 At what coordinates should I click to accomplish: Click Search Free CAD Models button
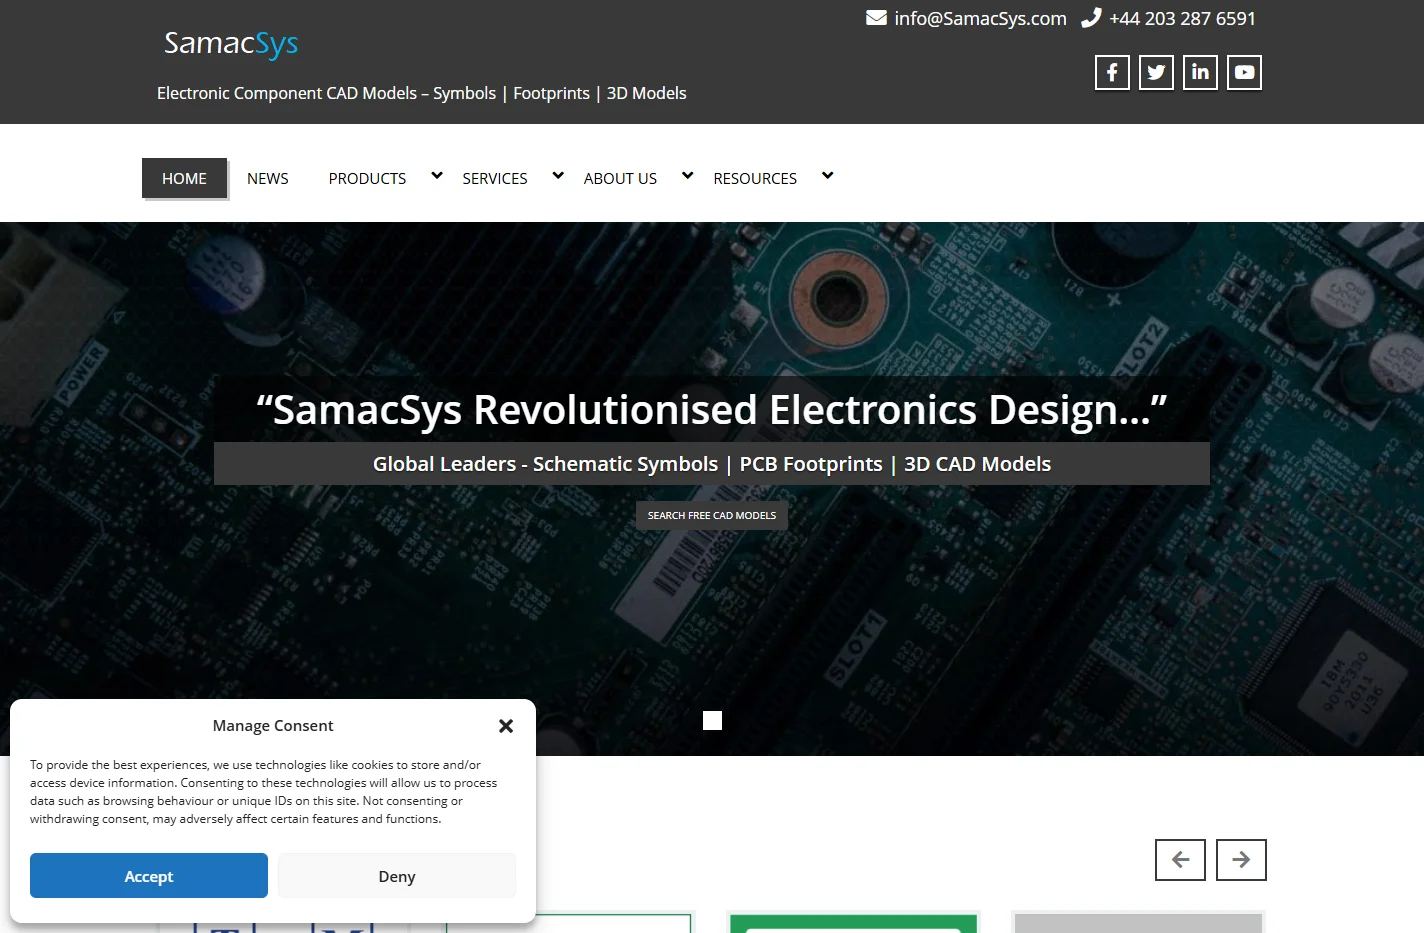712,515
